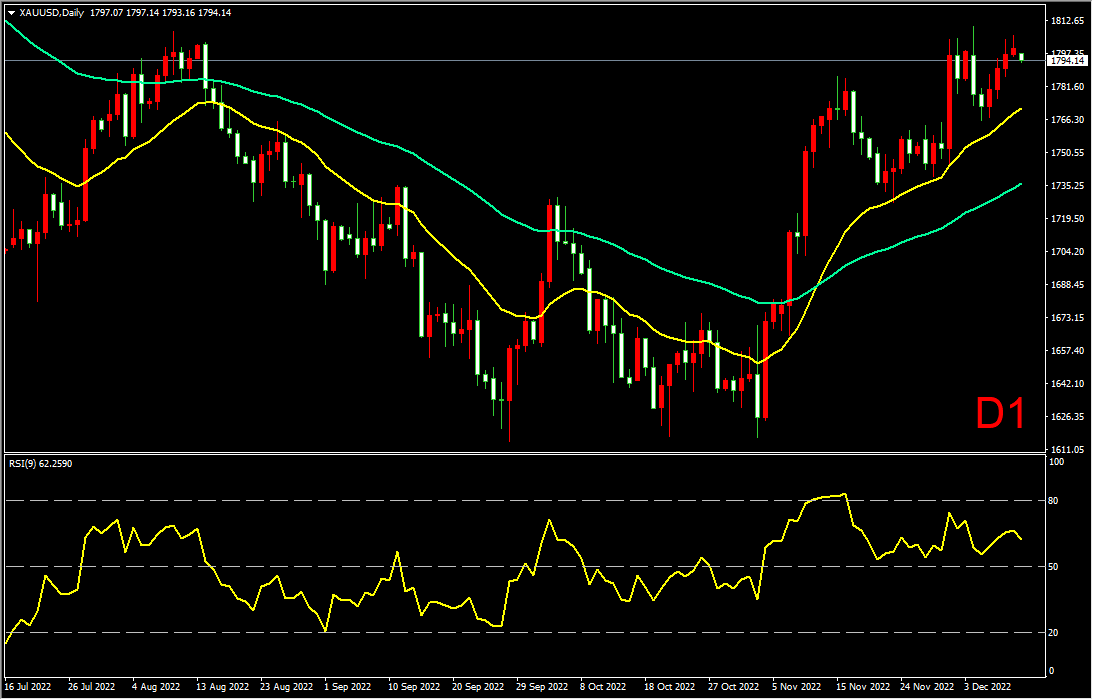Click the RSI scale level 50
Viewport: 1093px width, 700px height.
pos(1054,567)
